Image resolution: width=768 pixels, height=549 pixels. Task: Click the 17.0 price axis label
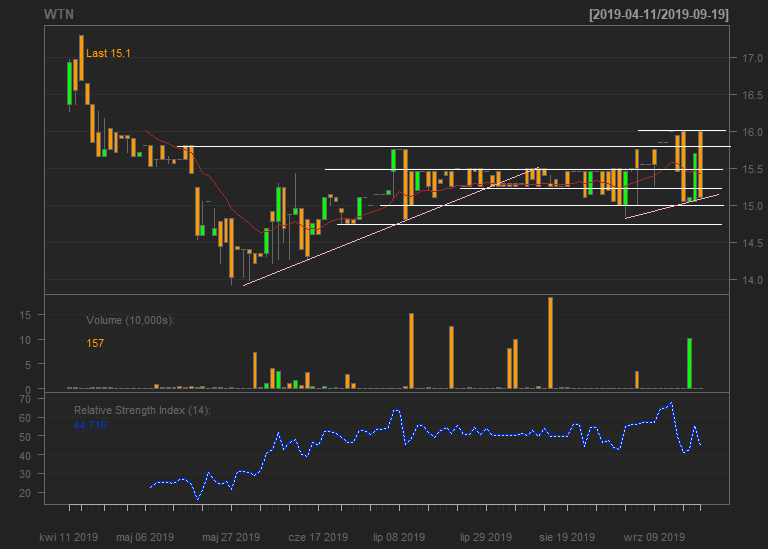tap(752, 58)
